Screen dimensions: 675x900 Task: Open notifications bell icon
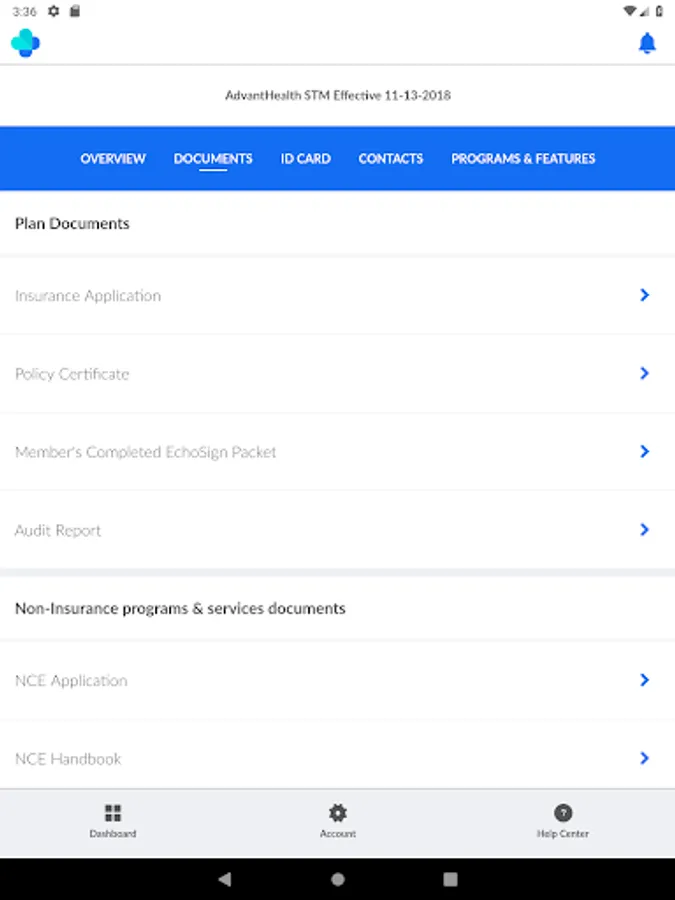tap(647, 43)
